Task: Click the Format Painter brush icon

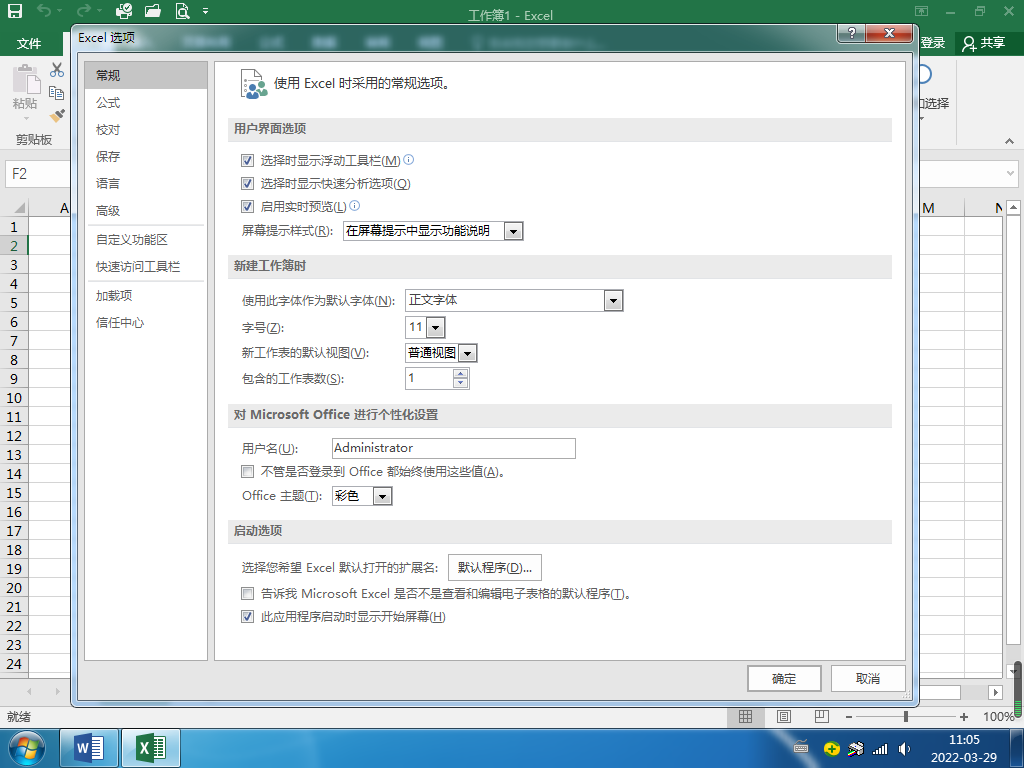Action: (x=57, y=116)
